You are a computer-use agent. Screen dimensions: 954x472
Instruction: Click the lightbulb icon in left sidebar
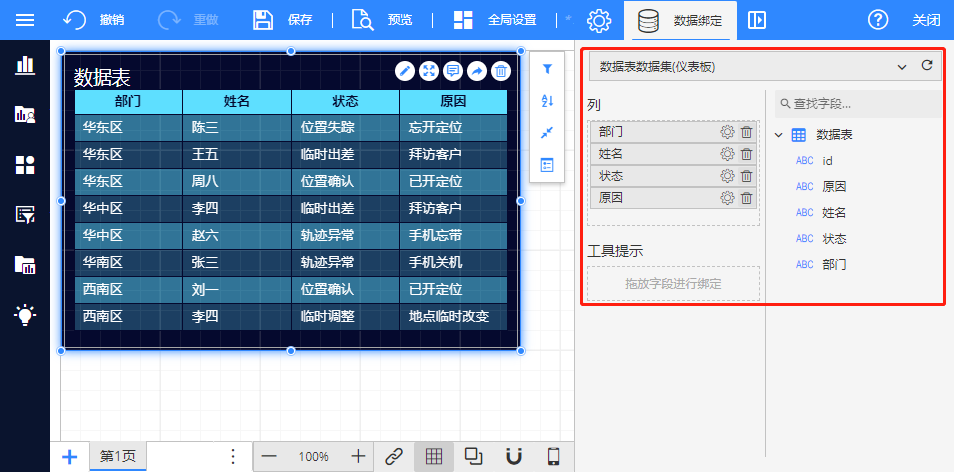coord(25,315)
